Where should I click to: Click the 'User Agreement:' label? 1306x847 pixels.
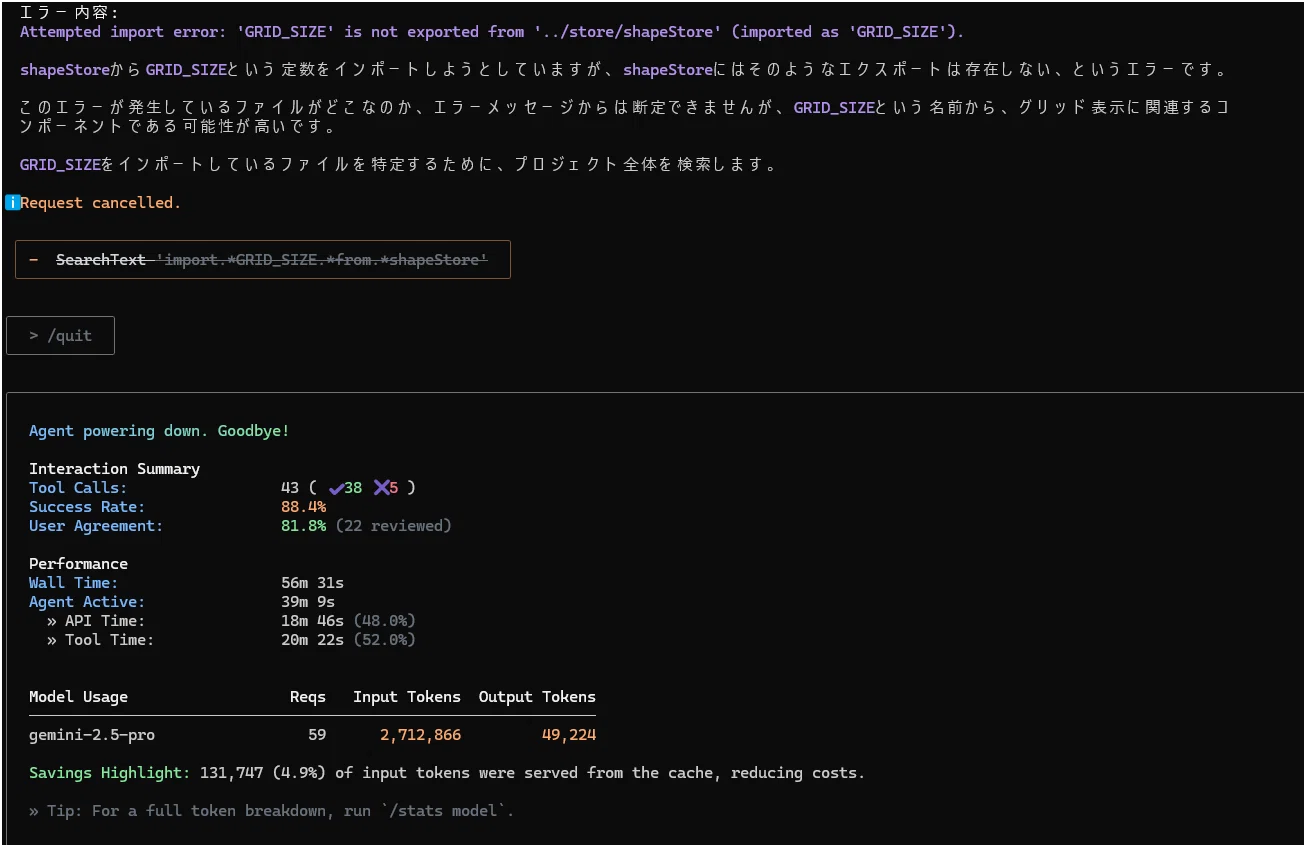[96, 526]
